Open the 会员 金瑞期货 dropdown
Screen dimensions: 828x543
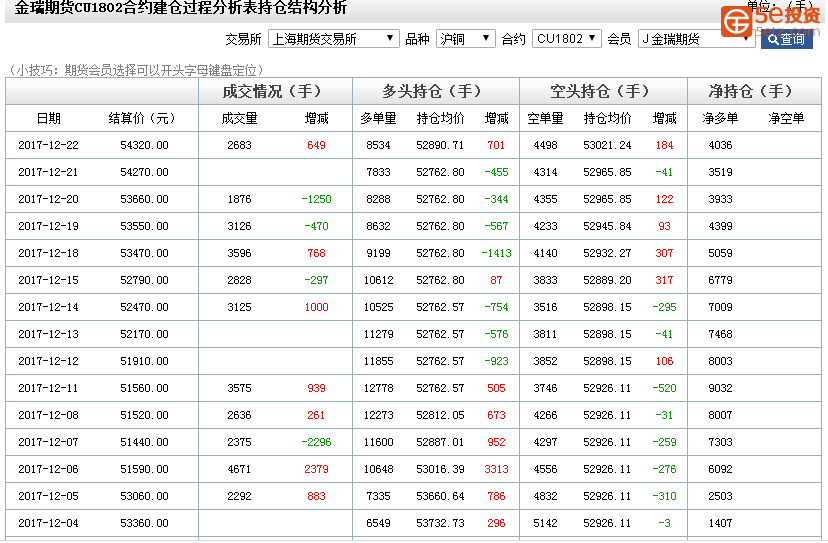pos(696,39)
